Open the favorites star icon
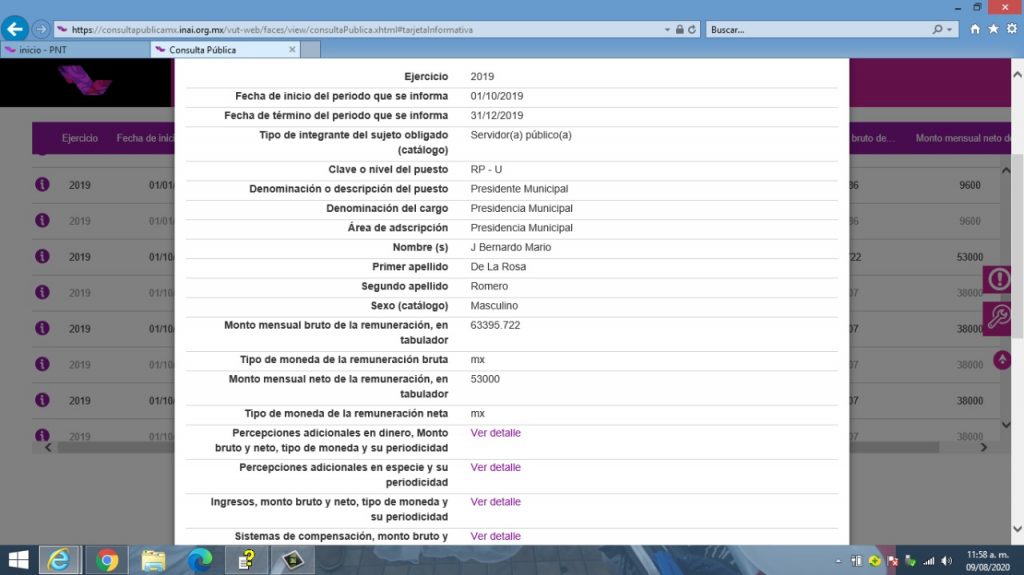Viewport: 1024px width, 575px height. pyautogui.click(x=993, y=30)
